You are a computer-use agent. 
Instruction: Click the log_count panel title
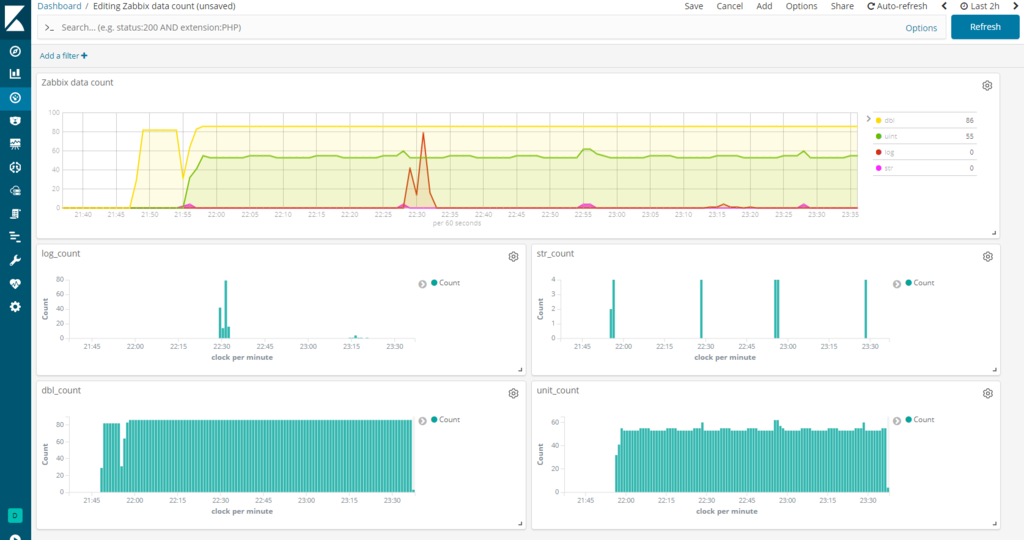click(x=61, y=253)
